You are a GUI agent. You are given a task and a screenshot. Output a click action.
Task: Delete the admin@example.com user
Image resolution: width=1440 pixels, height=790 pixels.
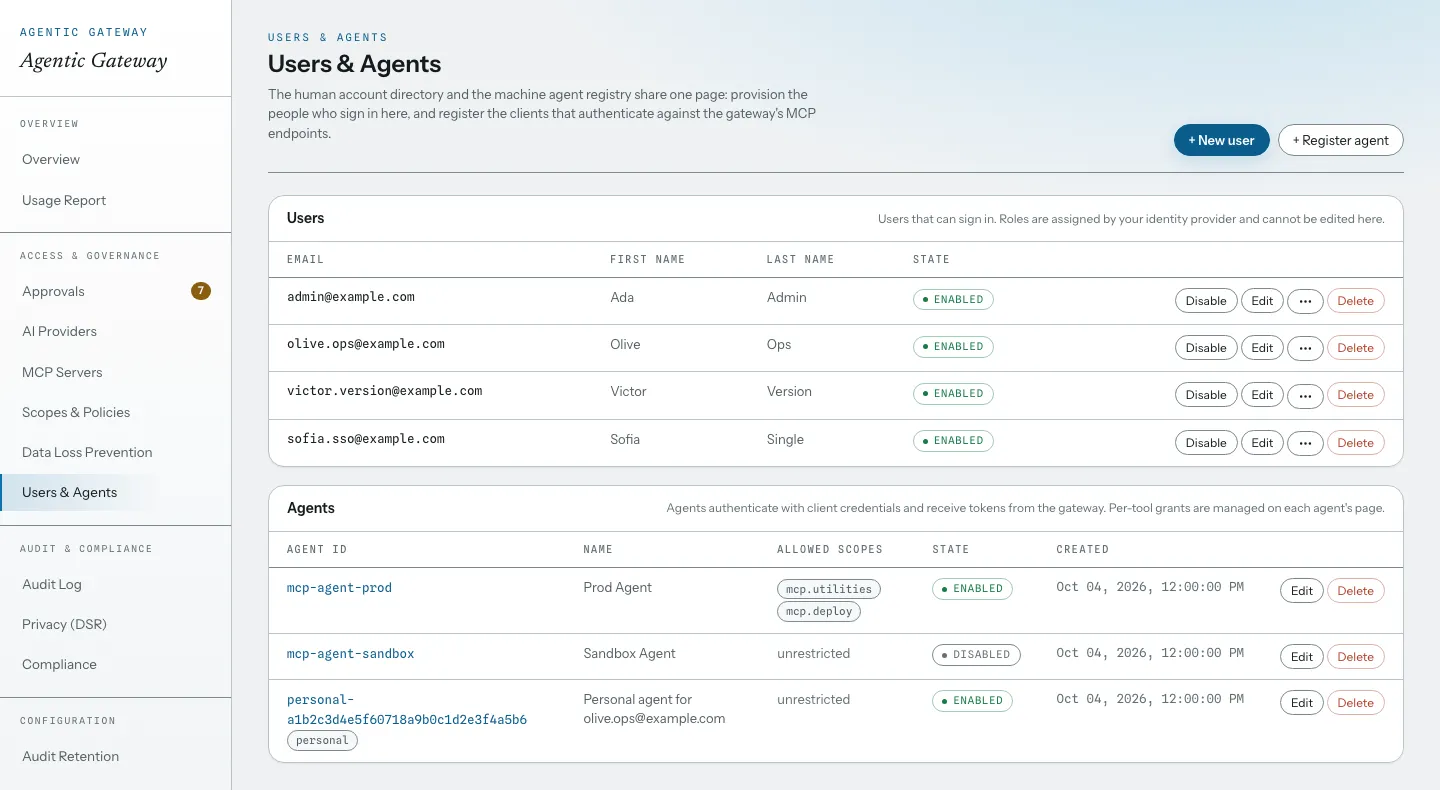[1356, 301]
